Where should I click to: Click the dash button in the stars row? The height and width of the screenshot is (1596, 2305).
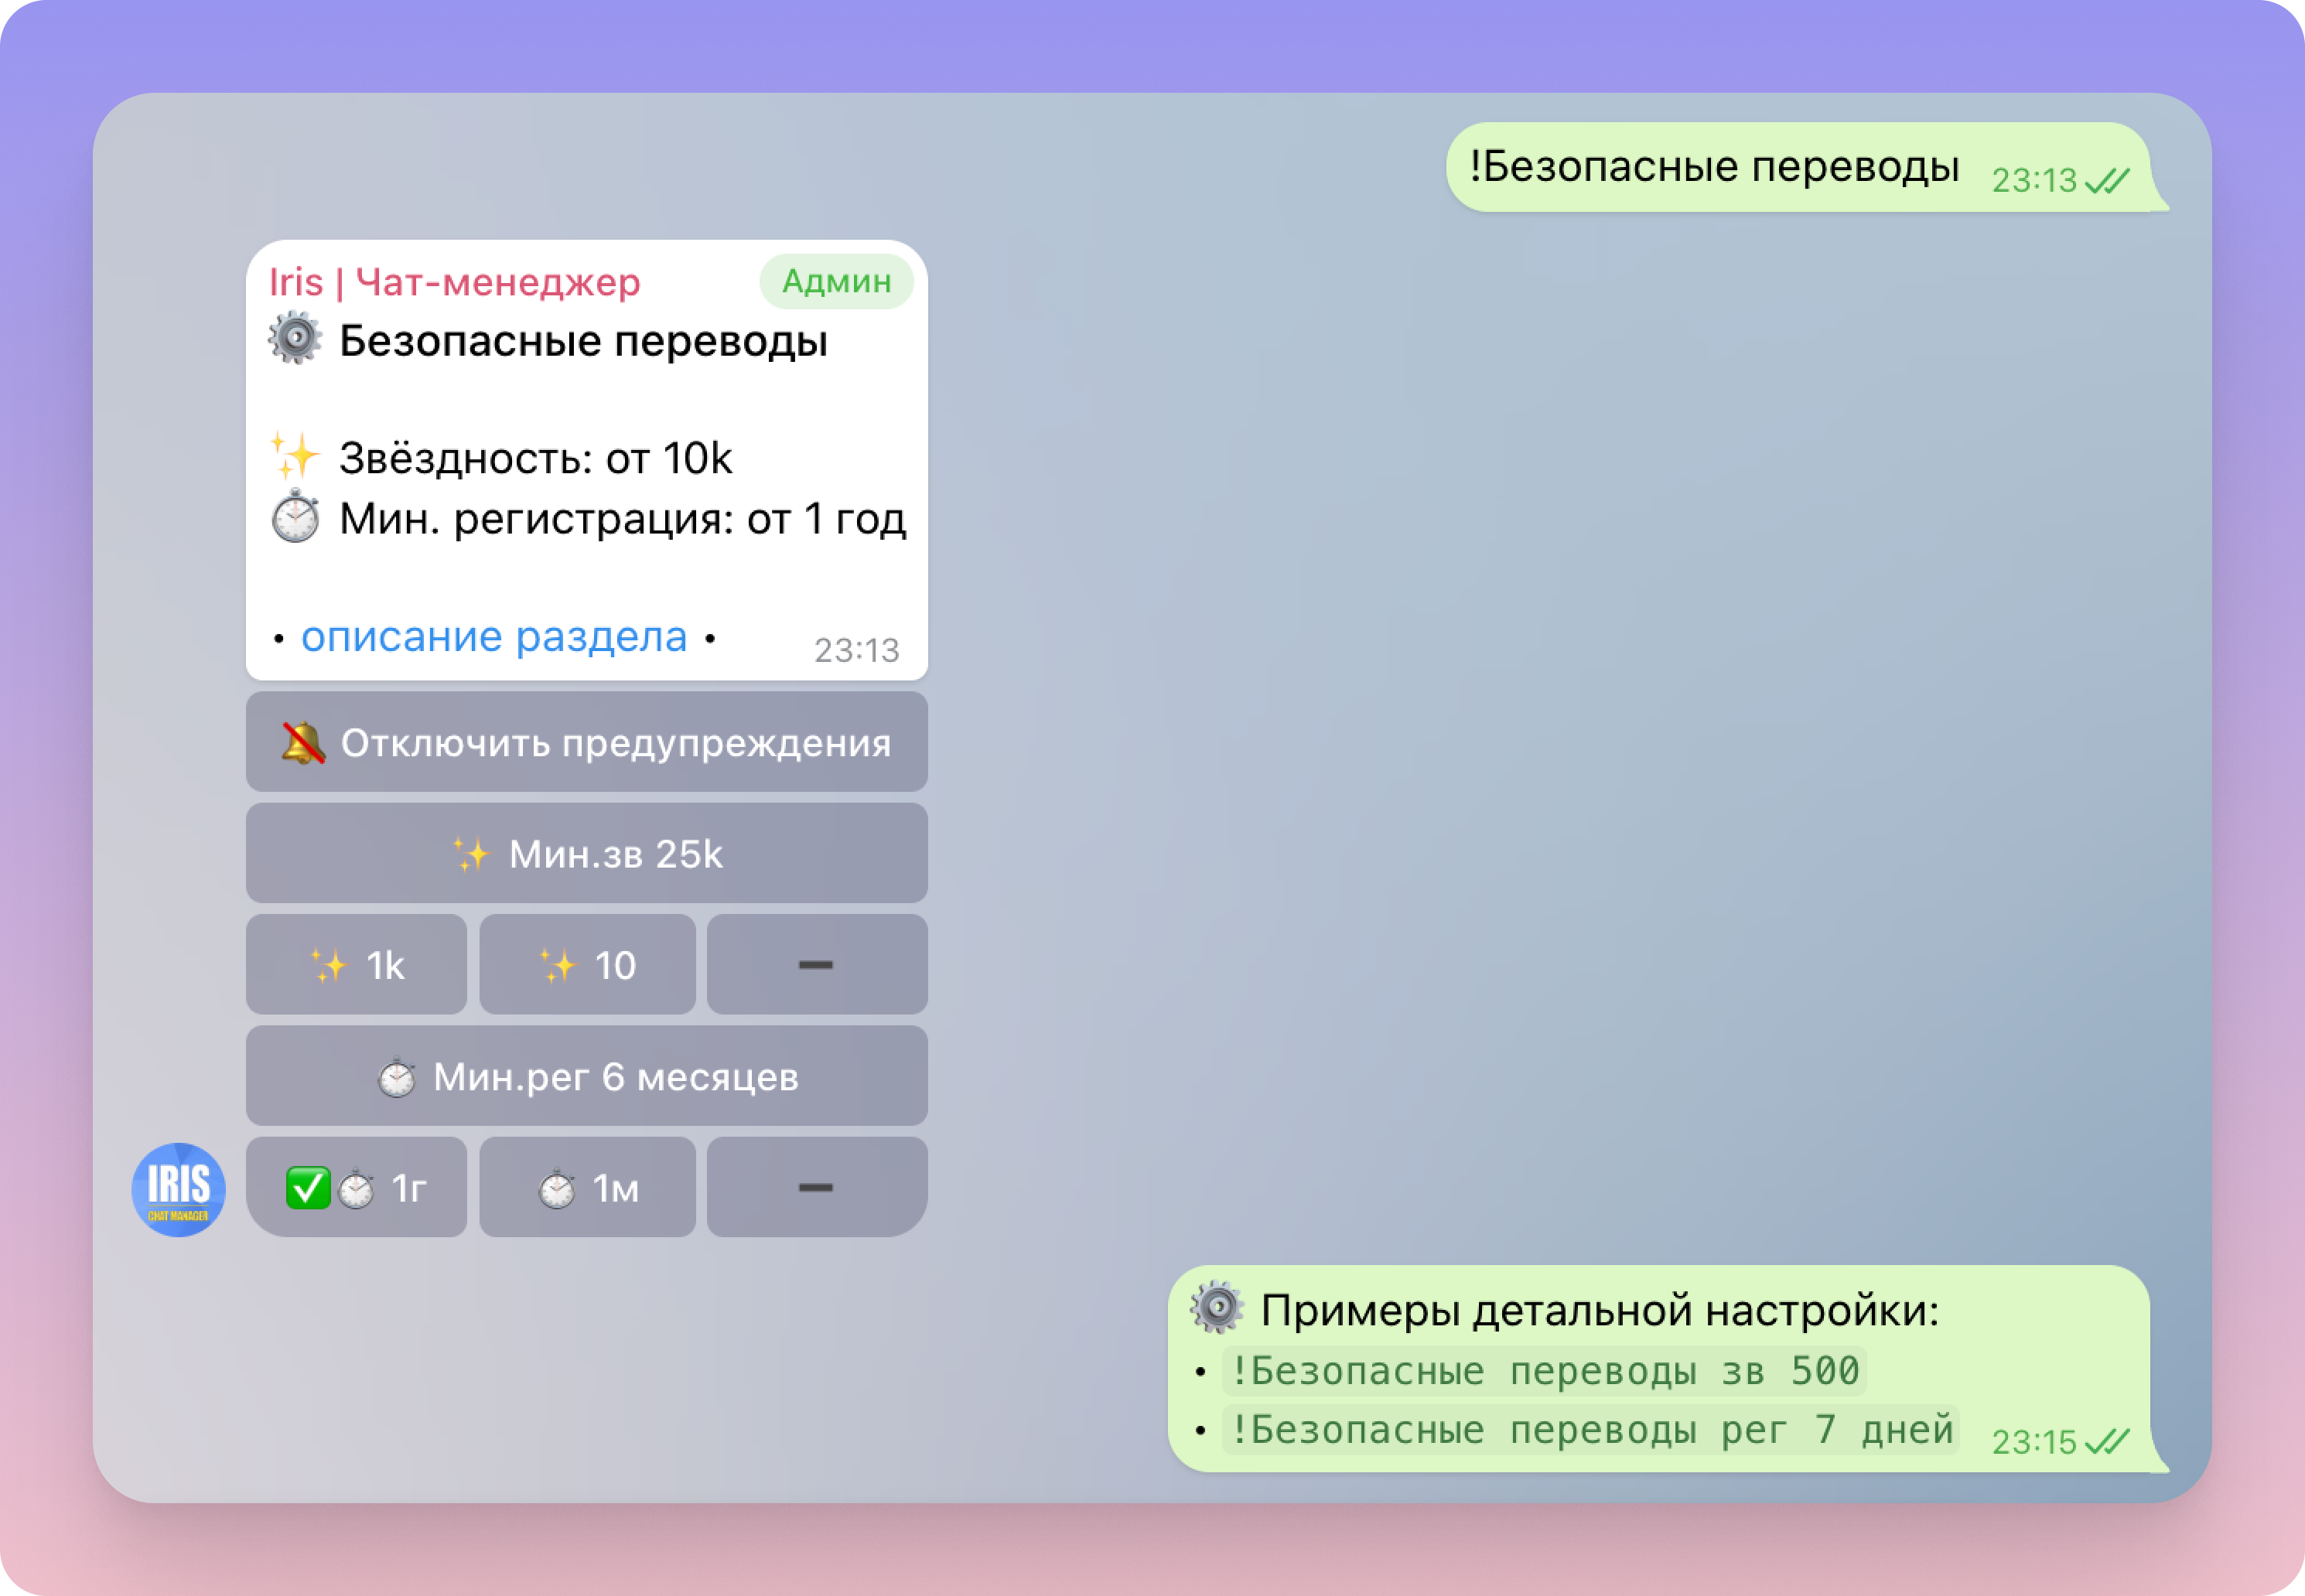pyautogui.click(x=817, y=964)
